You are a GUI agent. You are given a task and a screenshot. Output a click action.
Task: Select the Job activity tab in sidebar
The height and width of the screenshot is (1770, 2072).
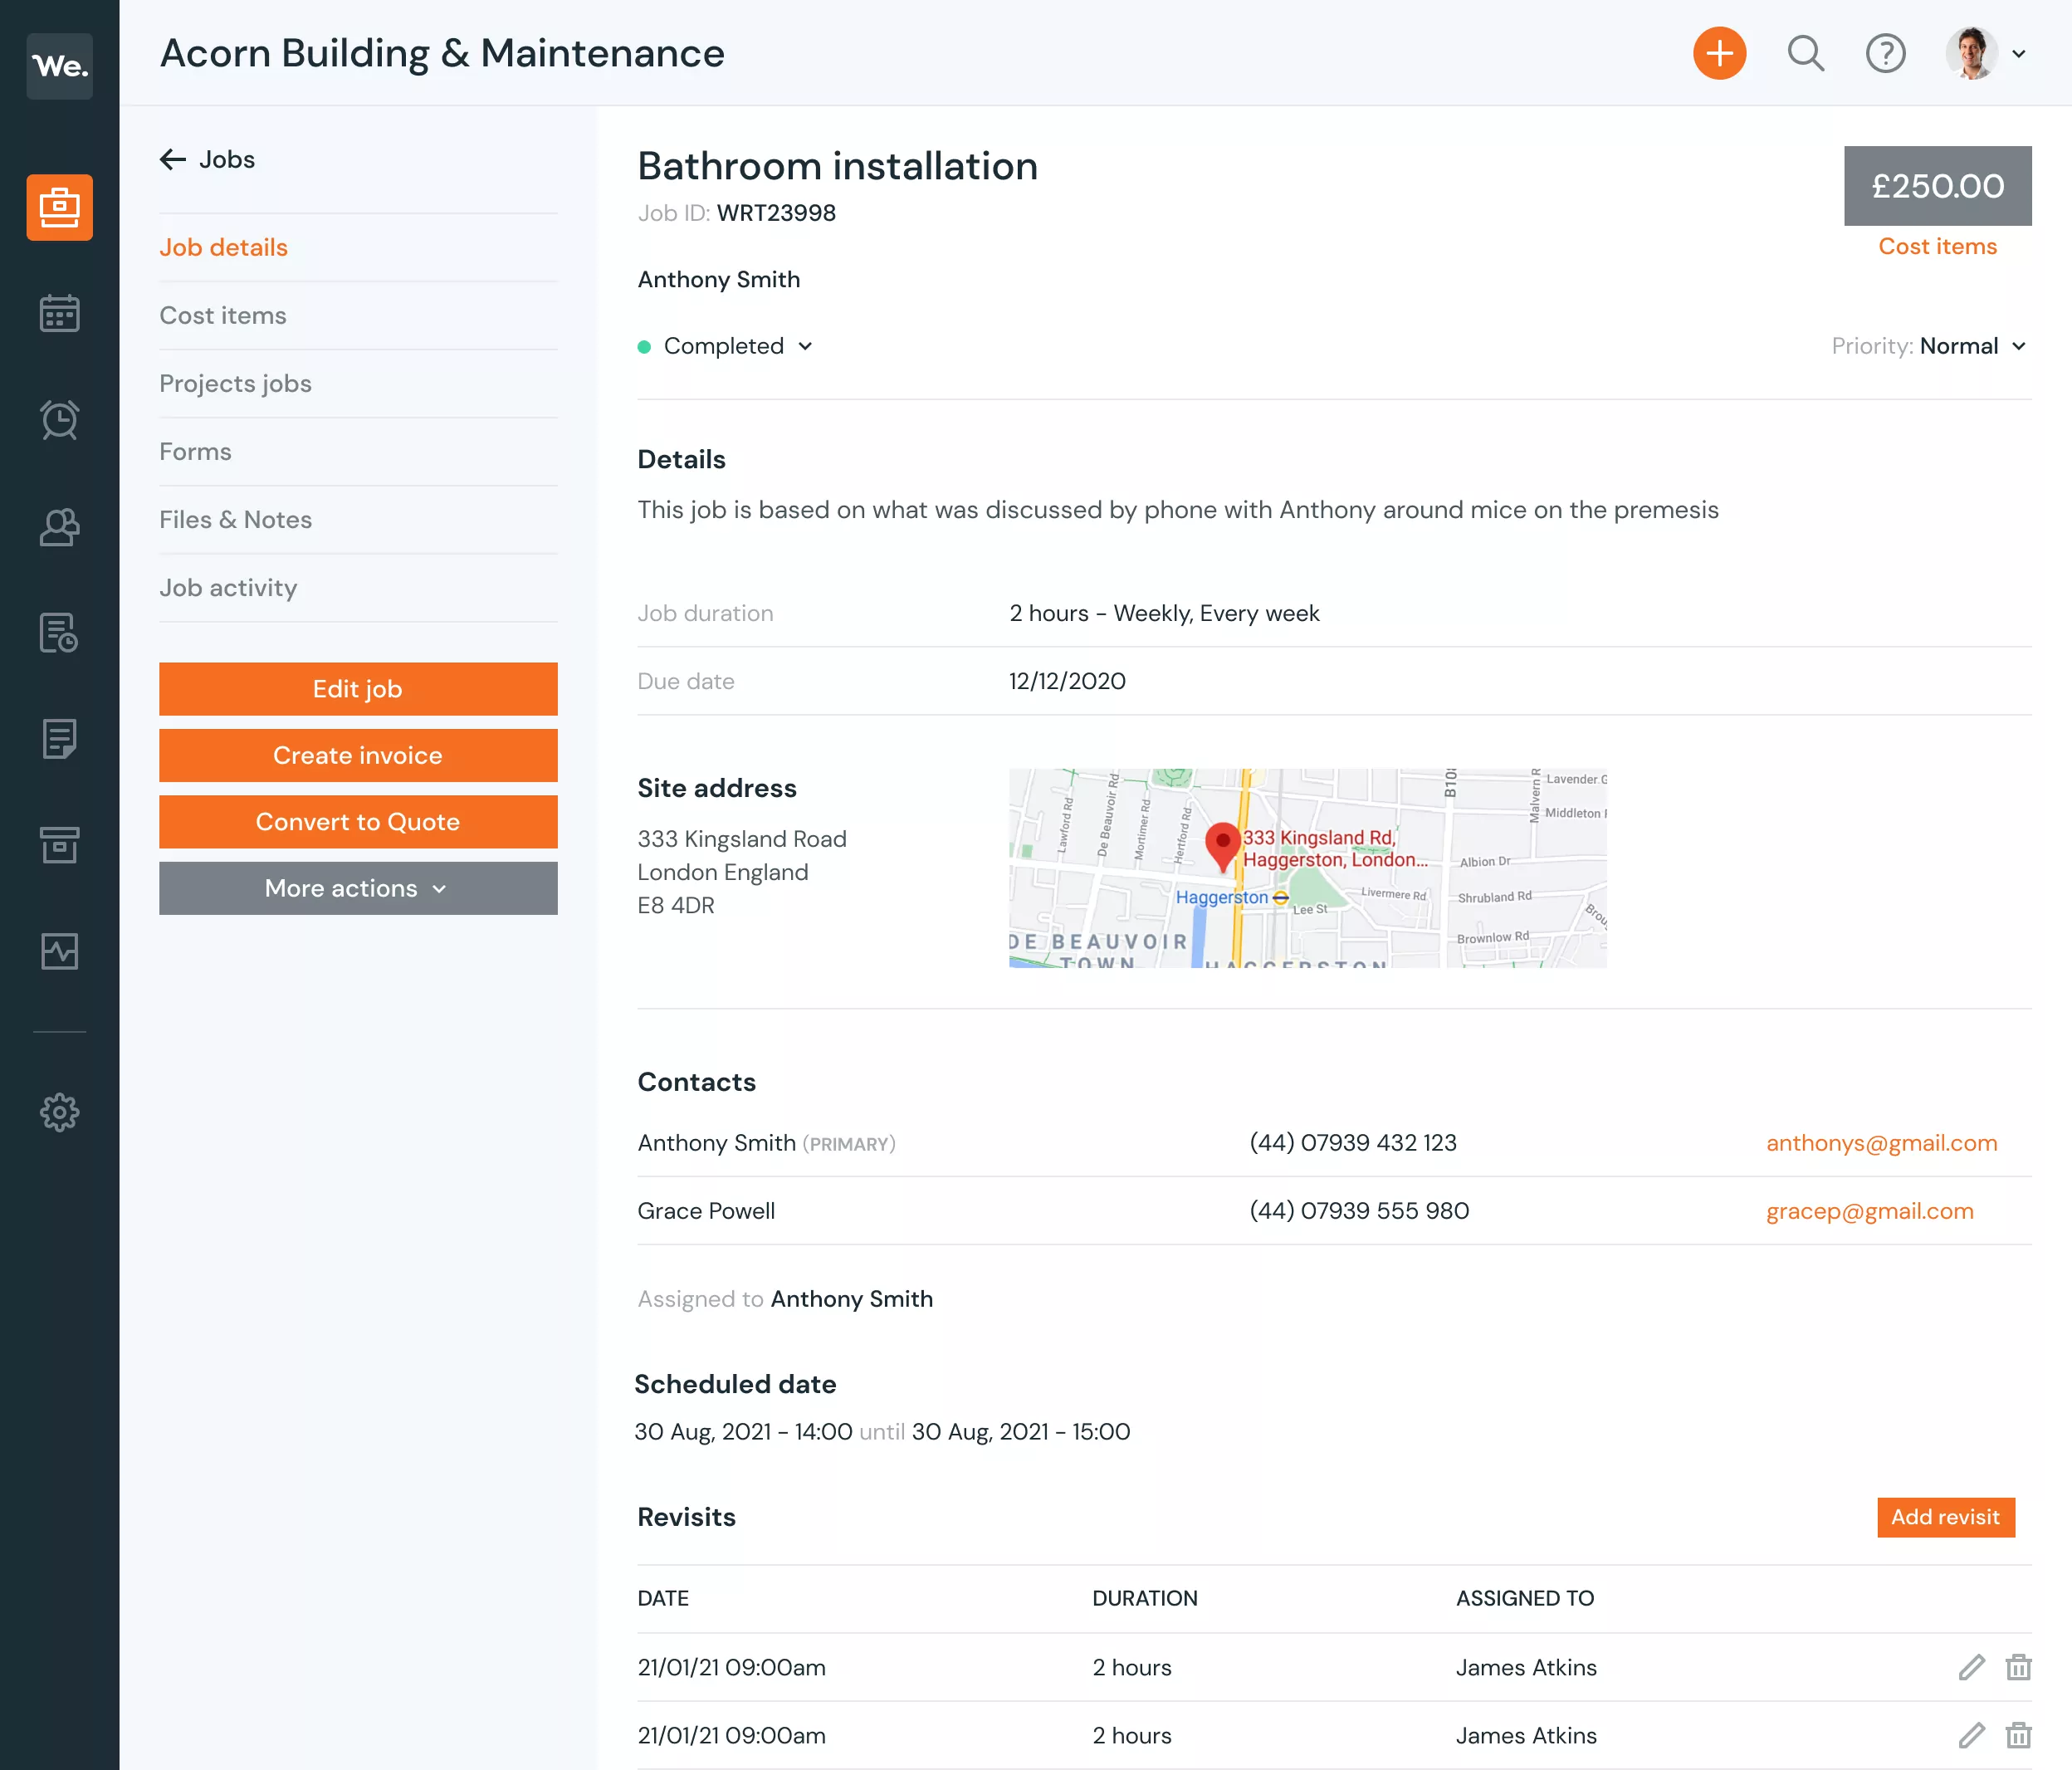point(228,586)
